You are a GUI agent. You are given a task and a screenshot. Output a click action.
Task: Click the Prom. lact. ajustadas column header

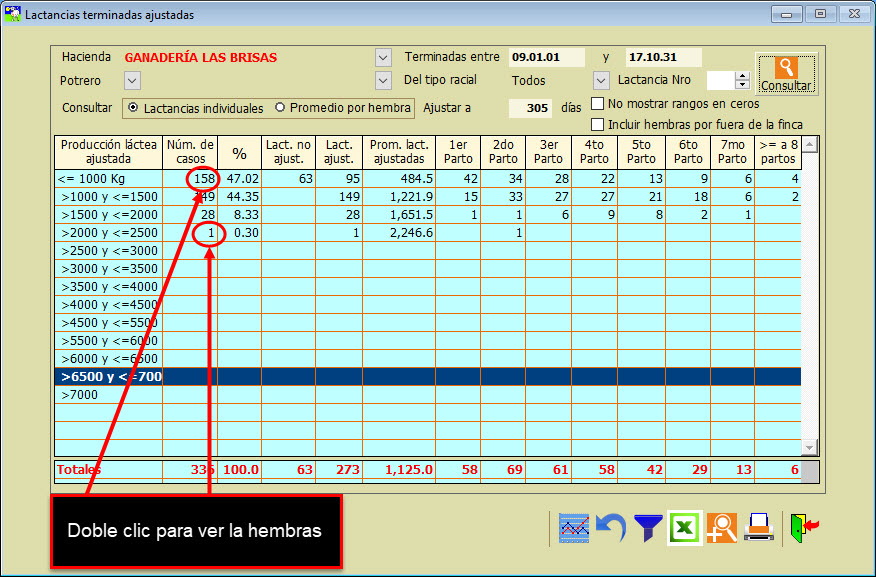(x=398, y=151)
